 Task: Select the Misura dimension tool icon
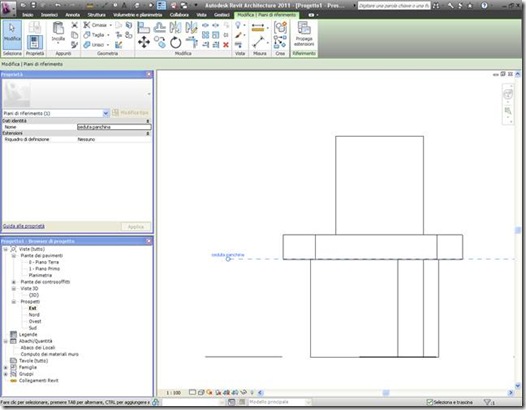258,28
